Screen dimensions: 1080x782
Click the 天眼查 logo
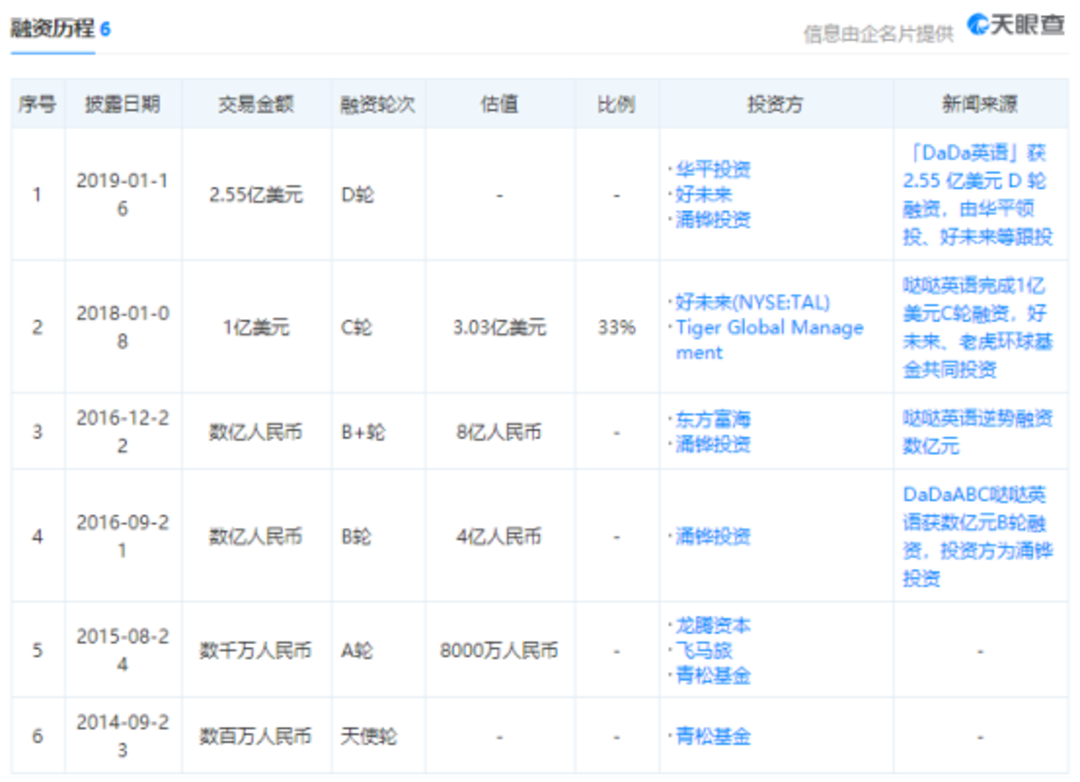point(1015,25)
